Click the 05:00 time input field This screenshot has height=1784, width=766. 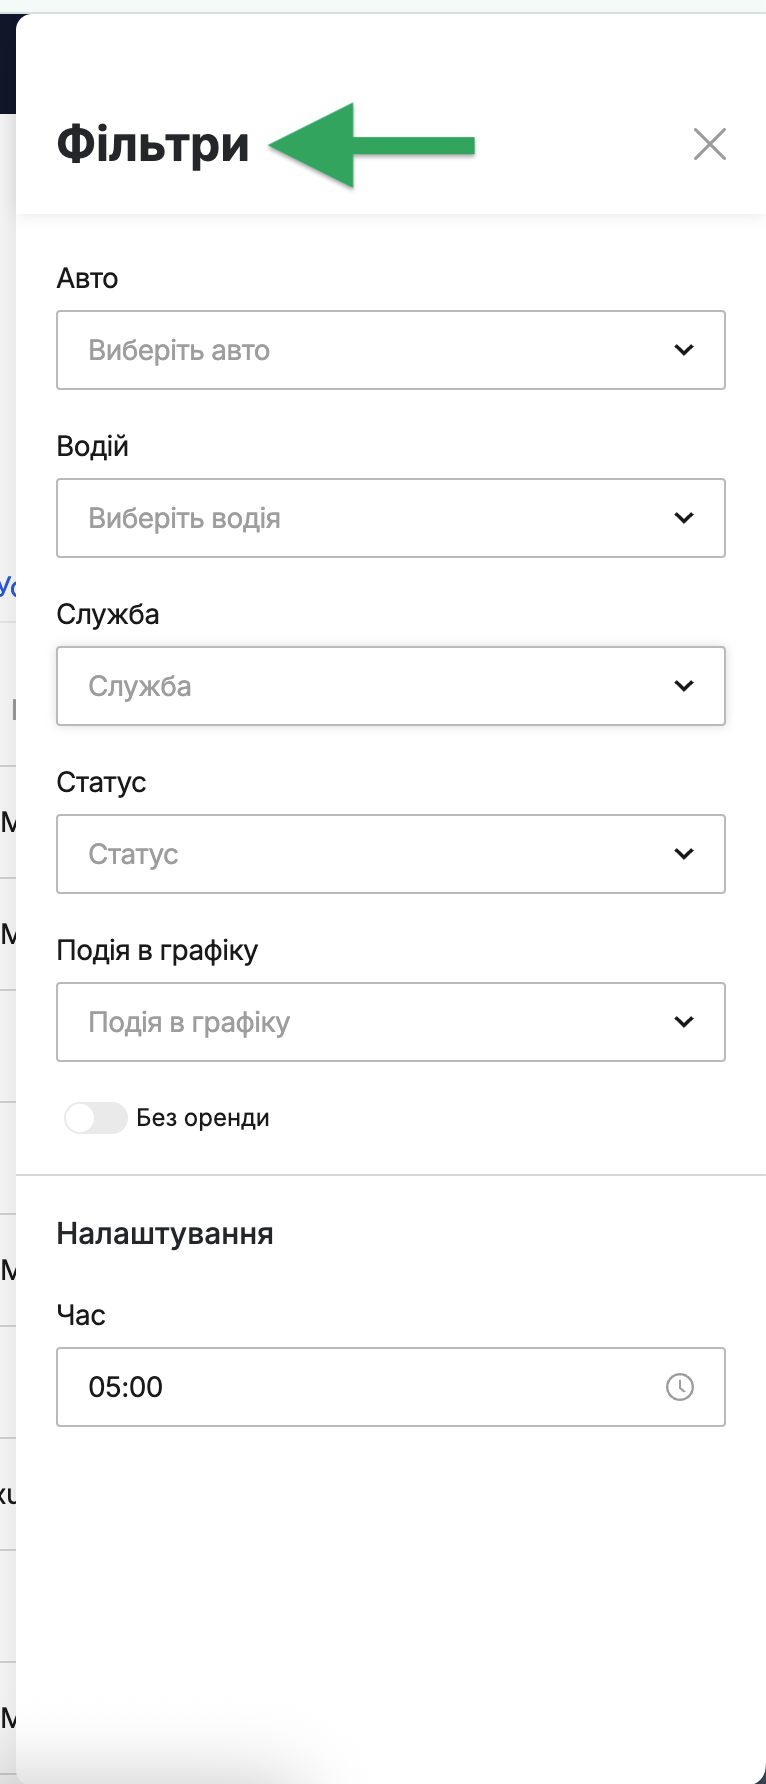pyautogui.click(x=391, y=1387)
